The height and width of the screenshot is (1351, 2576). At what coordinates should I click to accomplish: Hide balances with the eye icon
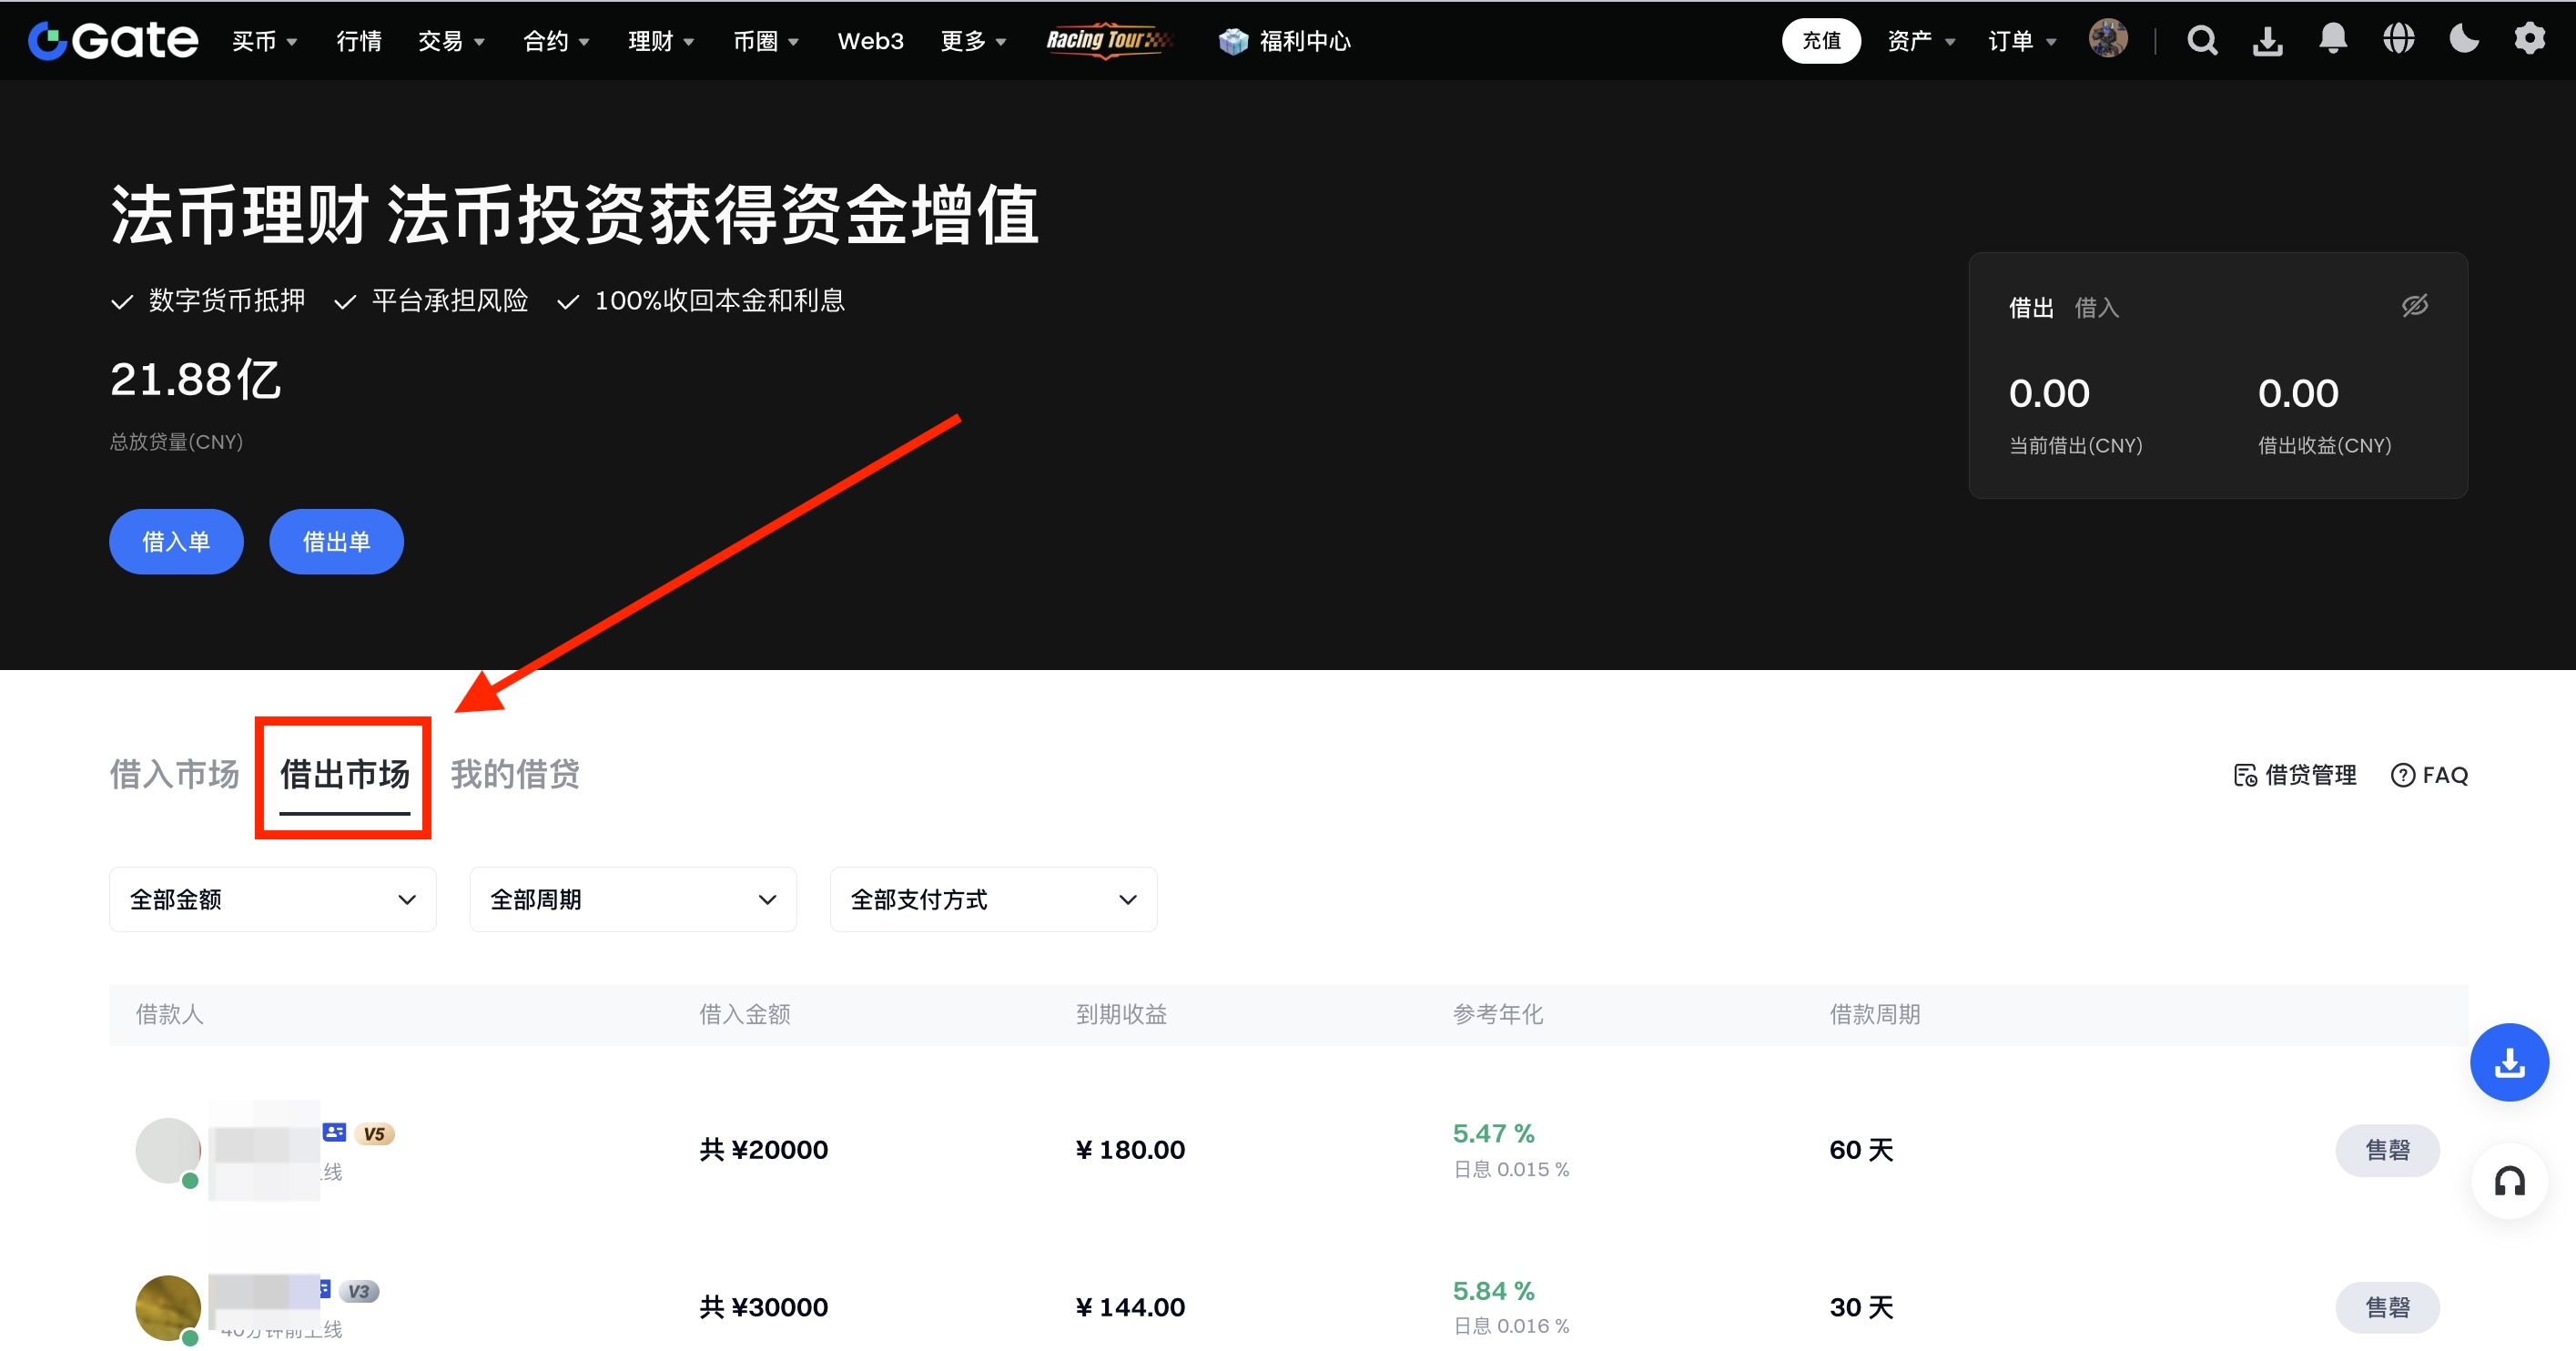point(2414,306)
